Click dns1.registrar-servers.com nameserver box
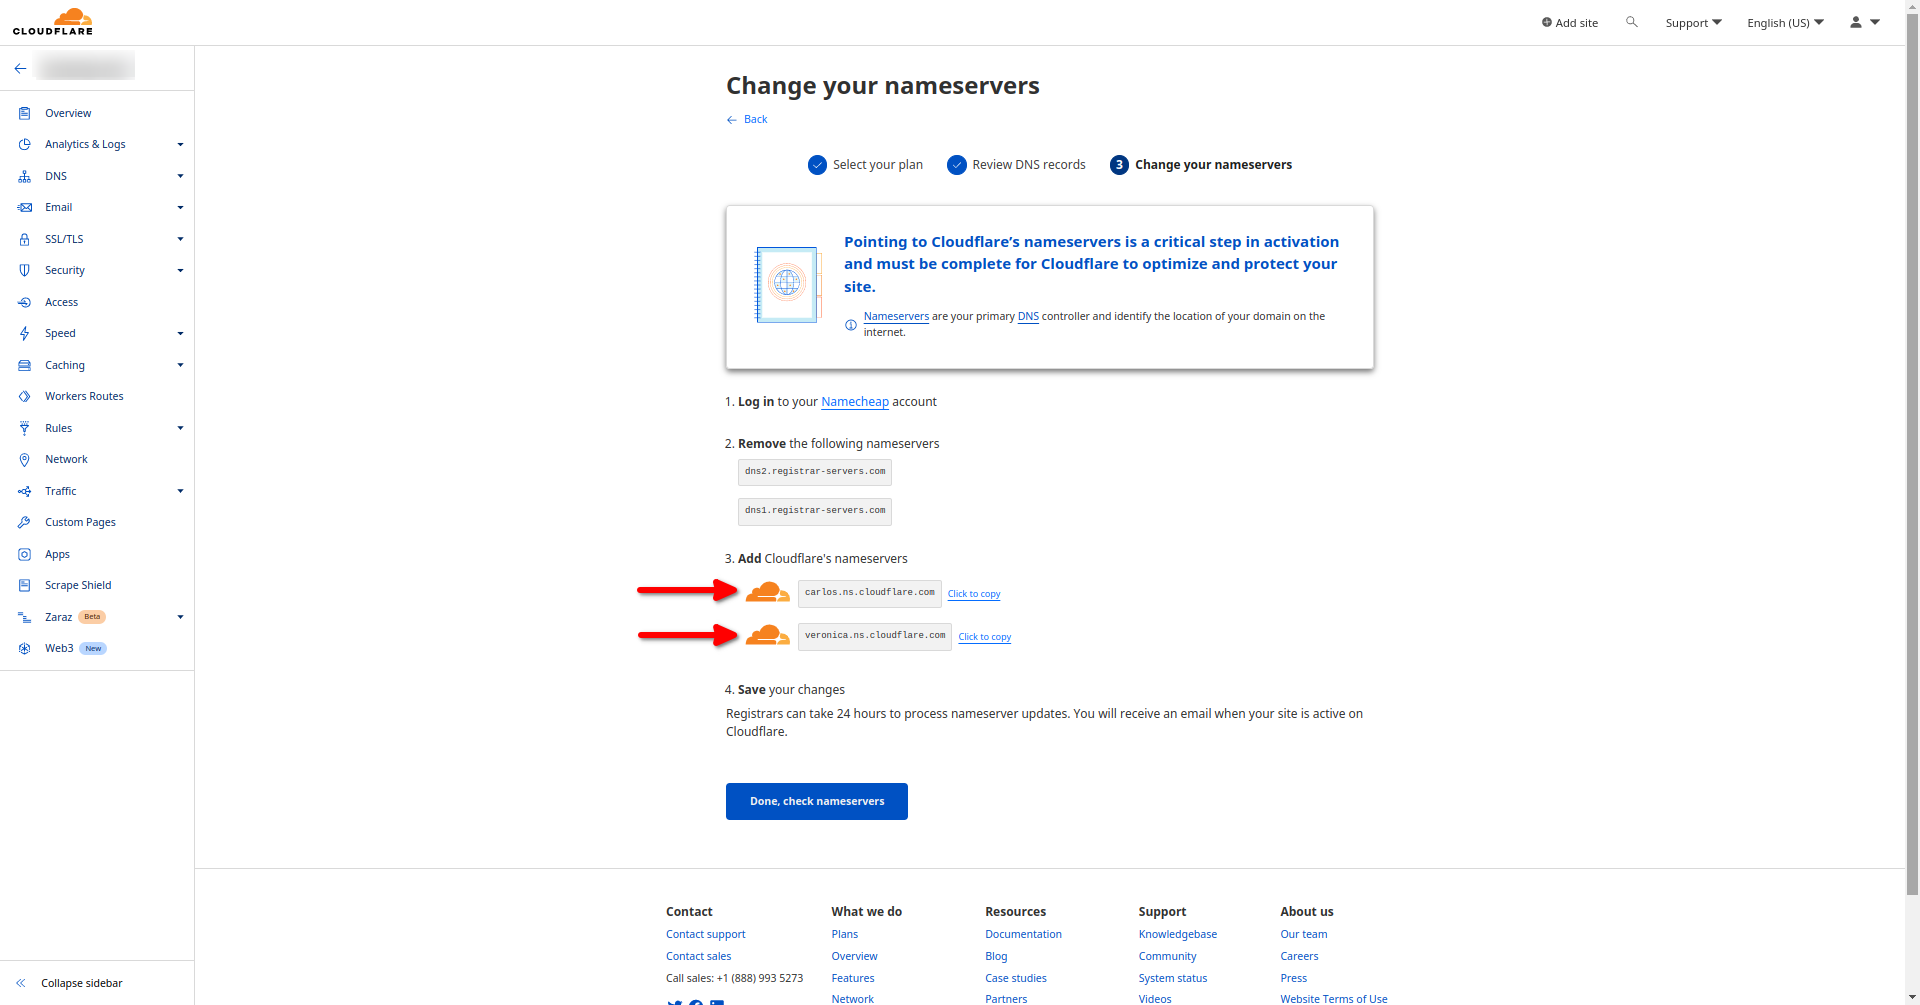The width and height of the screenshot is (1920, 1005). click(x=815, y=511)
